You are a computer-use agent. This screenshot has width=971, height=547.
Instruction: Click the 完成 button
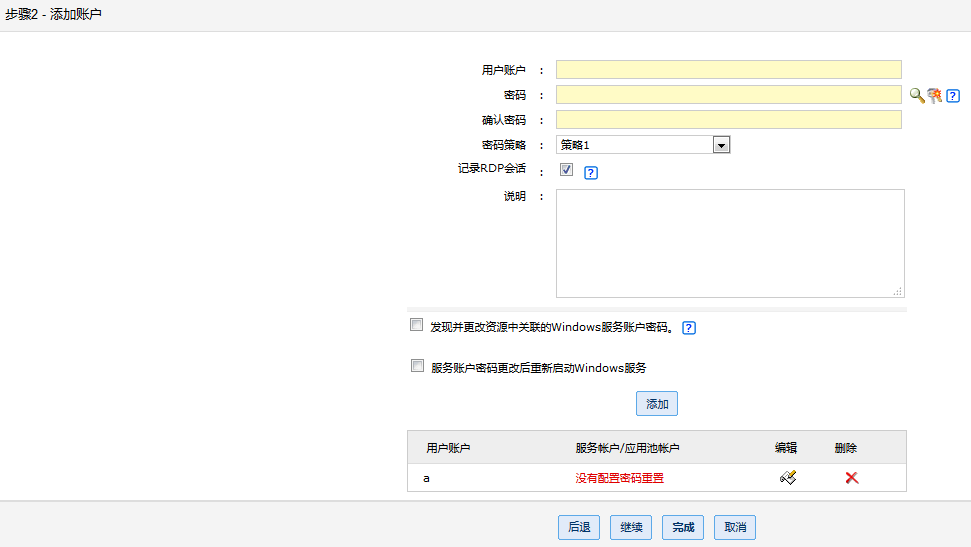click(x=683, y=527)
